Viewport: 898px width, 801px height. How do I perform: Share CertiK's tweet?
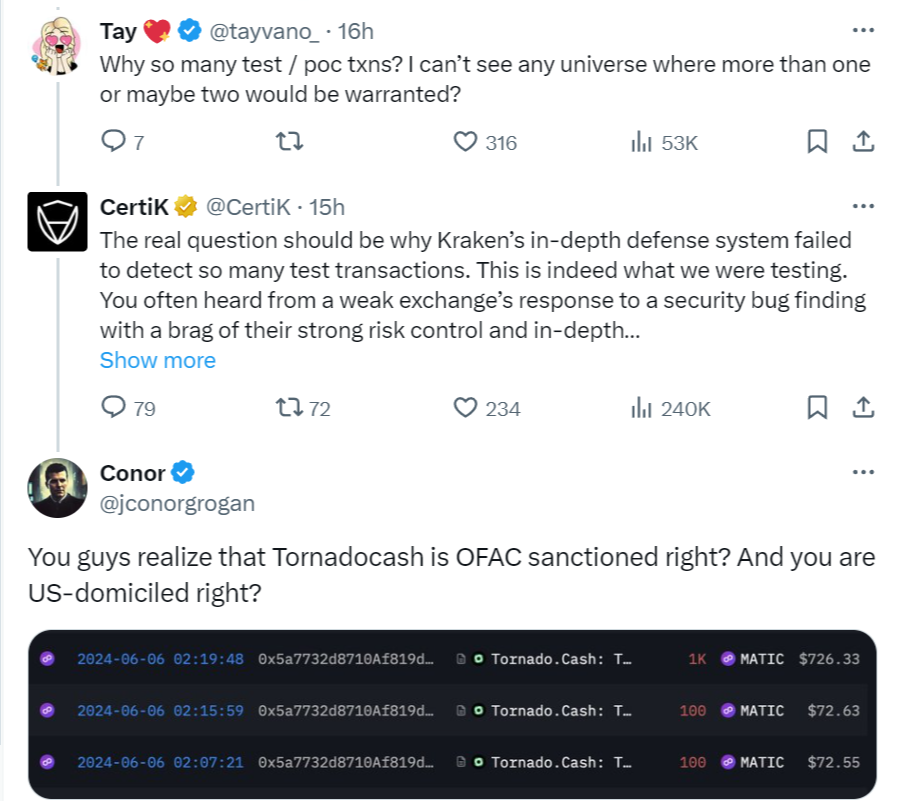(x=863, y=408)
